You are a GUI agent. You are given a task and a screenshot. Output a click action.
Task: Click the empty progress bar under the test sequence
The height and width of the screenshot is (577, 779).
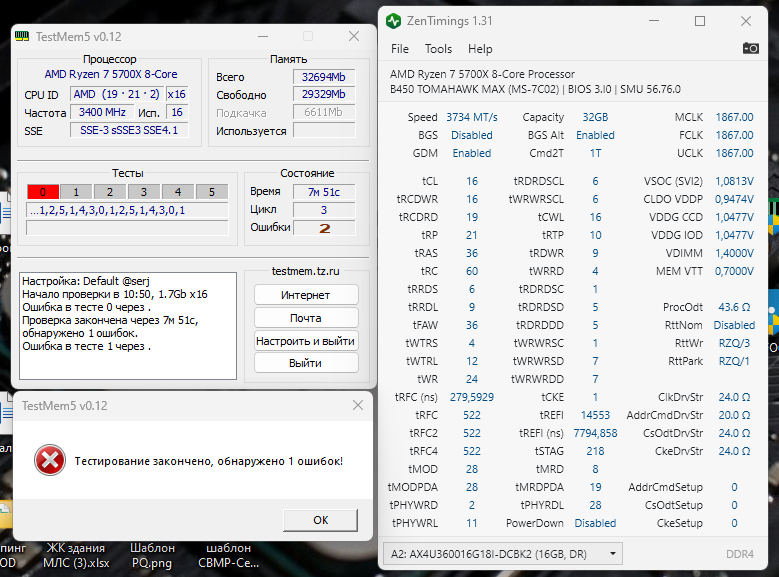coord(127,228)
